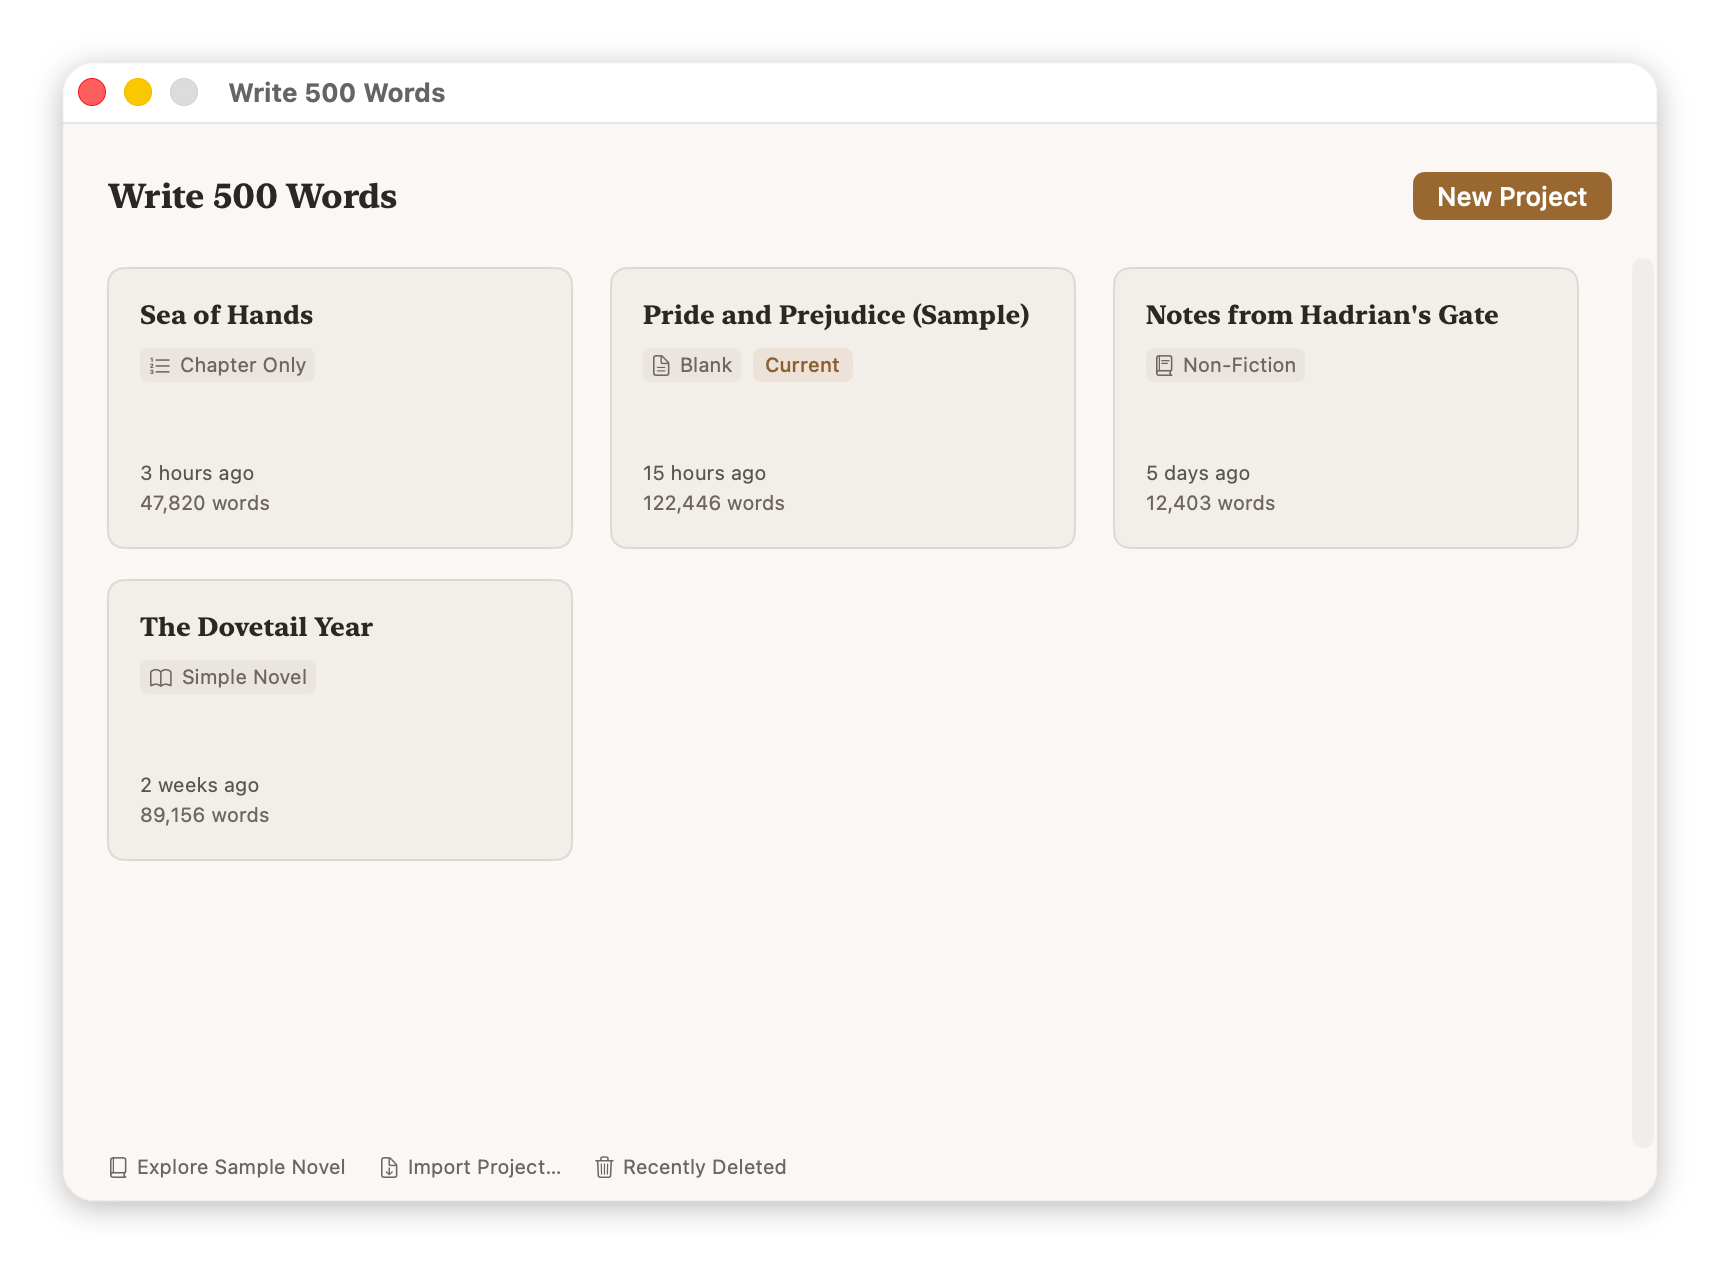Click the vertical scrollbar on the right
This screenshot has width=1720, height=1264.
tap(1642, 702)
